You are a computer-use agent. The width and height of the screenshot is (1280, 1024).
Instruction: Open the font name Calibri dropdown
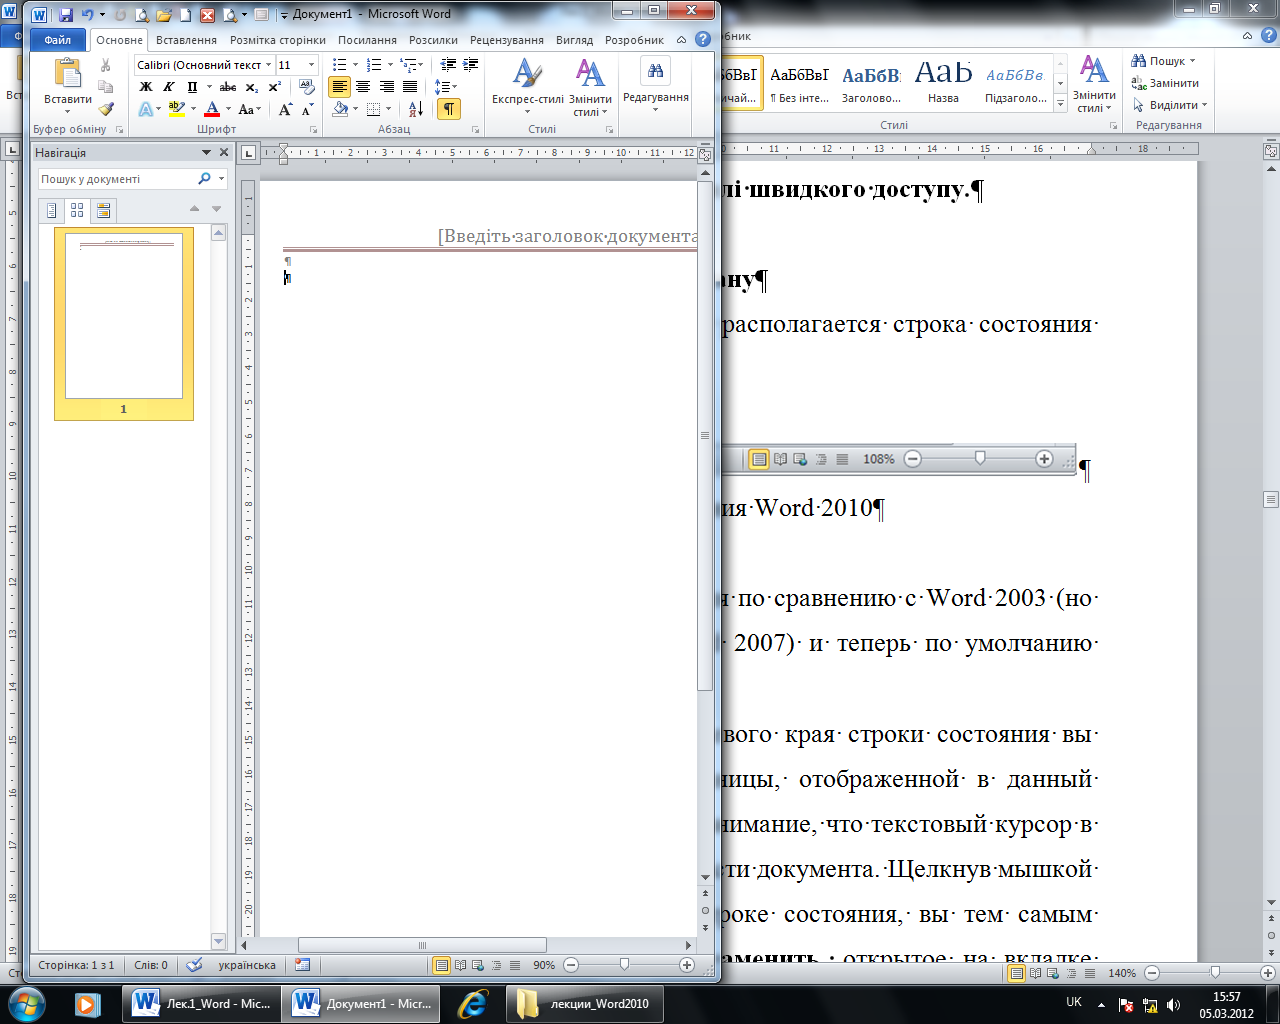coord(268,65)
